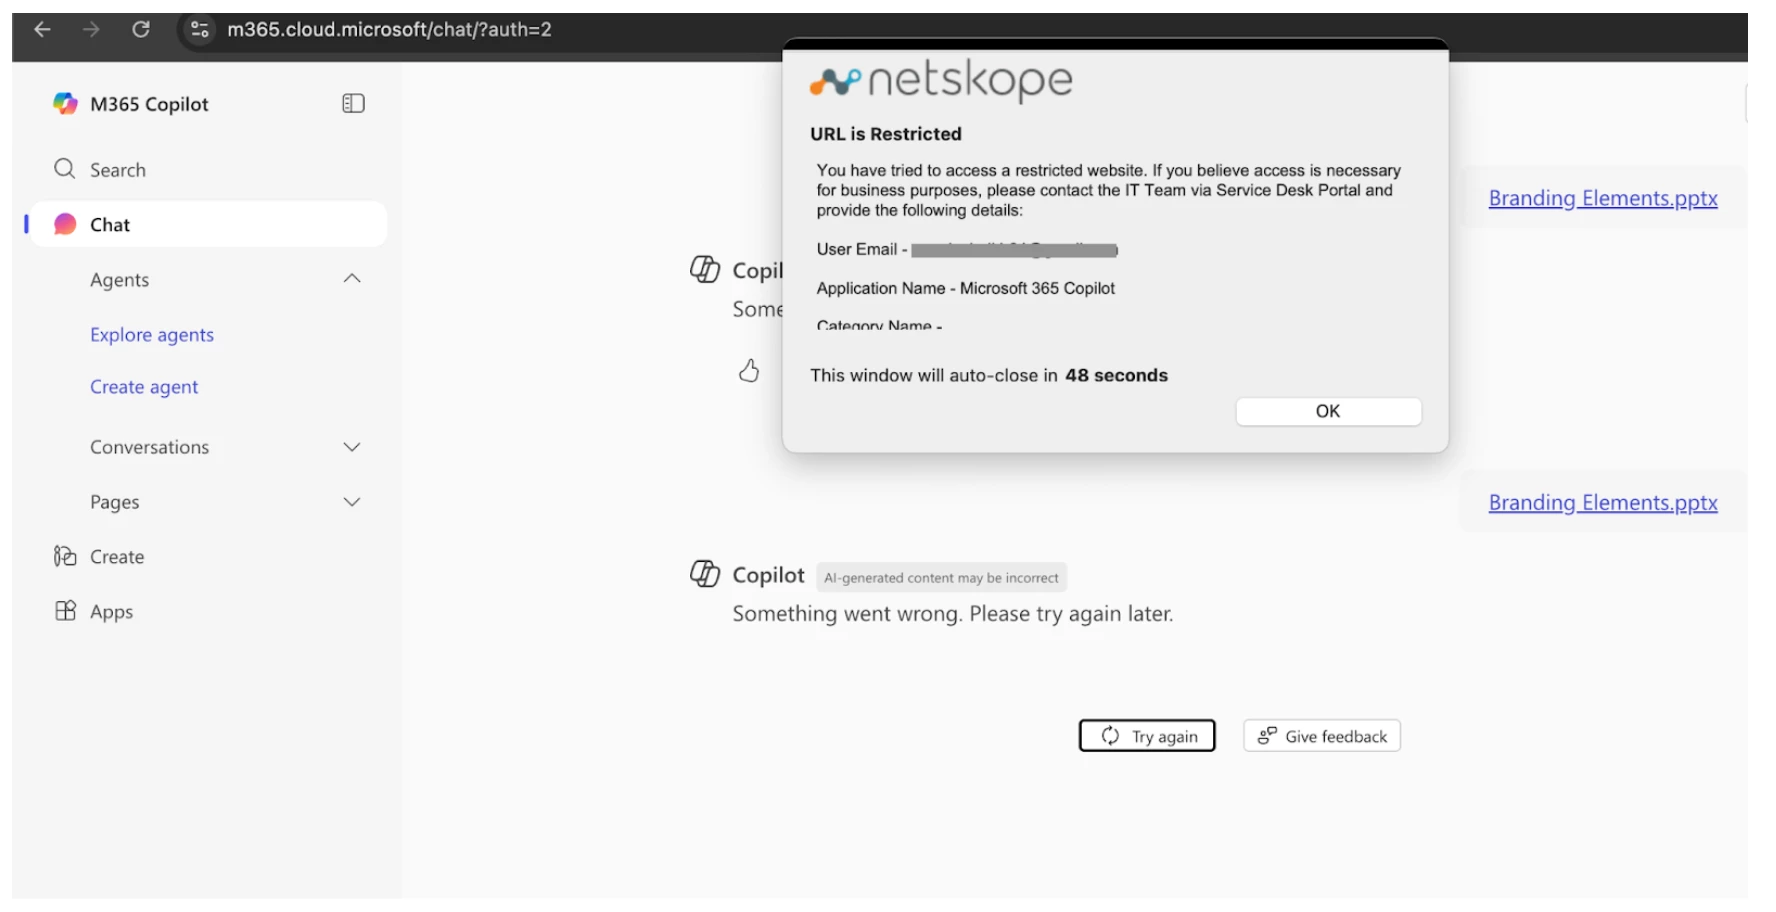This screenshot has width=1776, height=912.
Task: Click 'Application Name - Microsoft 365 Copilot' text
Action: [x=966, y=288]
